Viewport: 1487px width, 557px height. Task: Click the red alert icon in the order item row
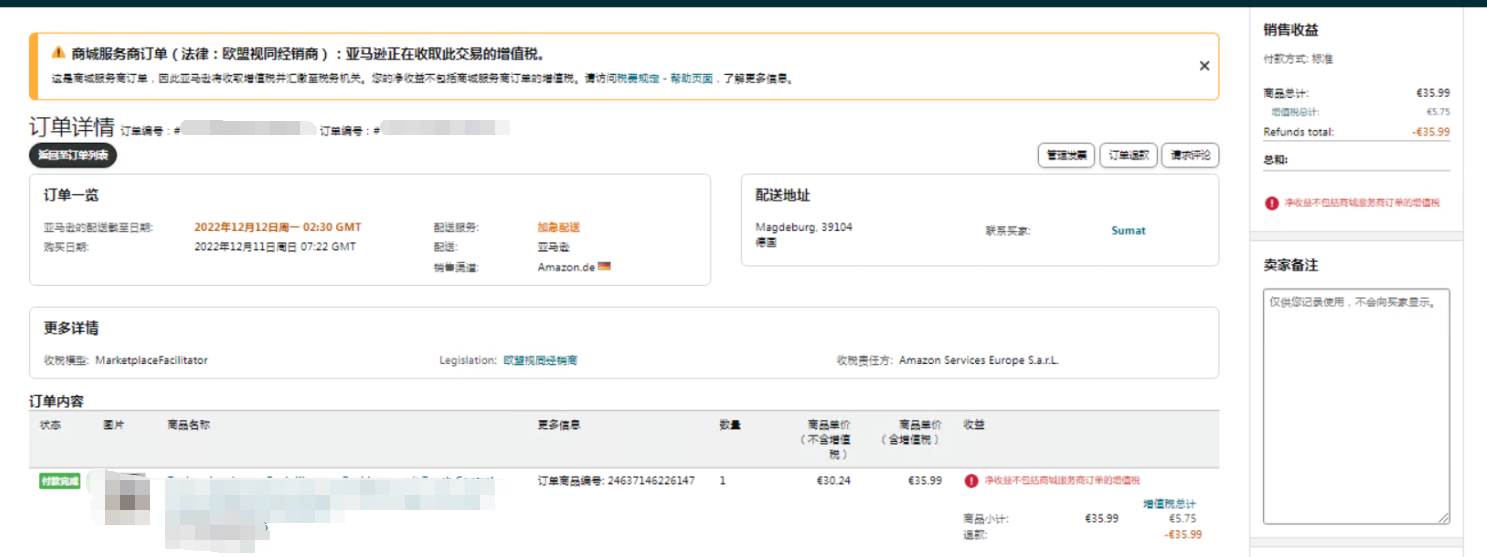click(971, 481)
